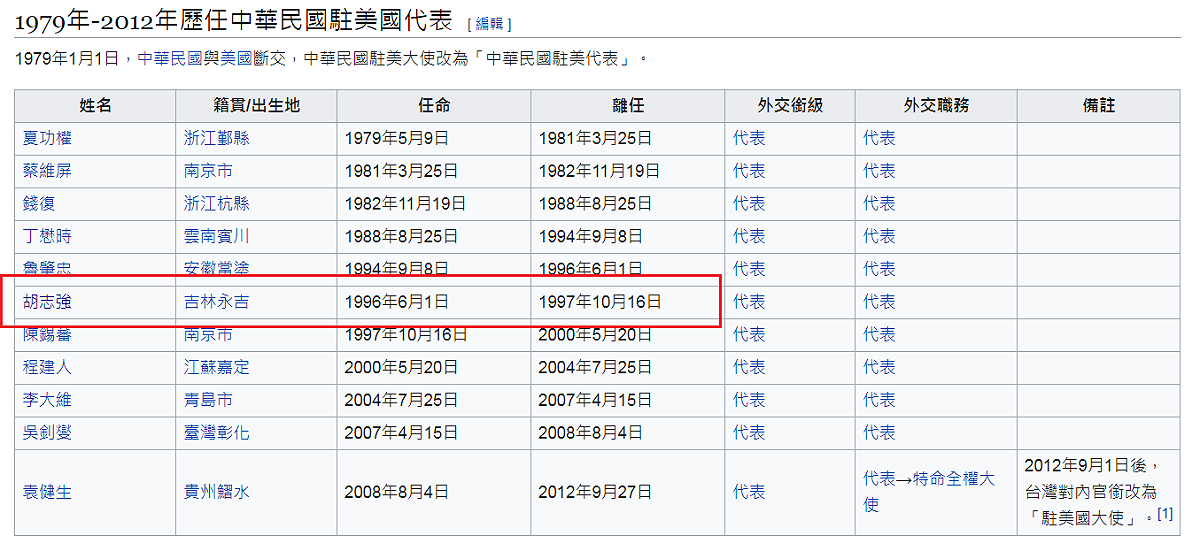Click the 籍貫/出生地 column header
Viewport: 1200px width, 551px height.
tap(256, 105)
